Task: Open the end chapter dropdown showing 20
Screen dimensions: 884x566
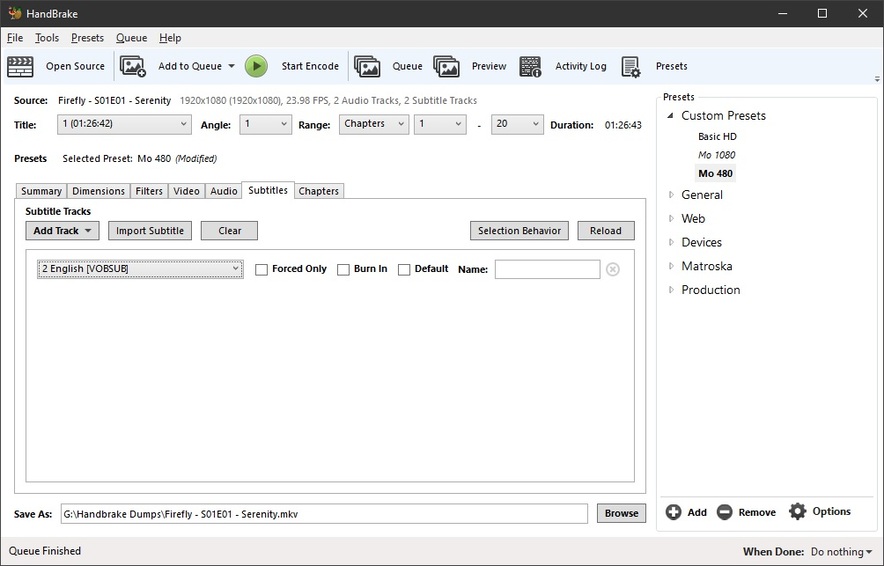Action: tap(517, 124)
